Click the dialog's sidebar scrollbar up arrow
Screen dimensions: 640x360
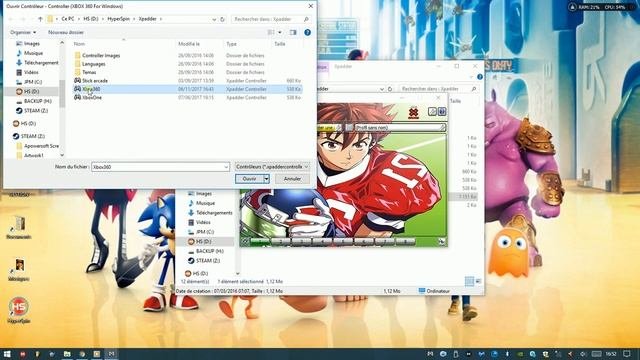tap(62, 42)
